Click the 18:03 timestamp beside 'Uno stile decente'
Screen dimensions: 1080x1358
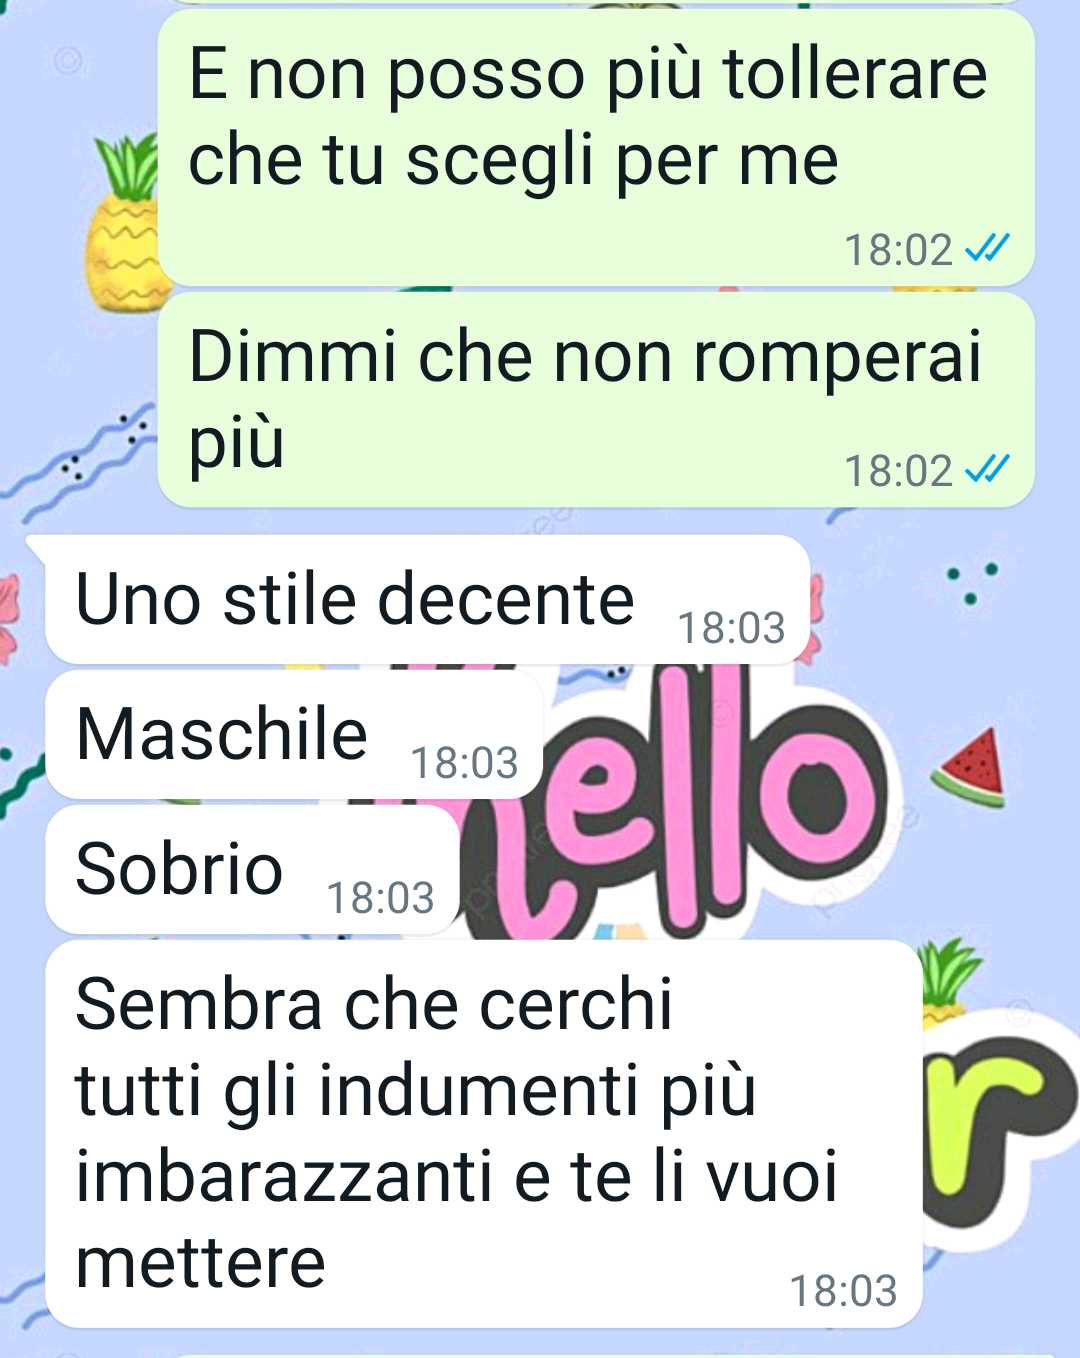(x=731, y=628)
